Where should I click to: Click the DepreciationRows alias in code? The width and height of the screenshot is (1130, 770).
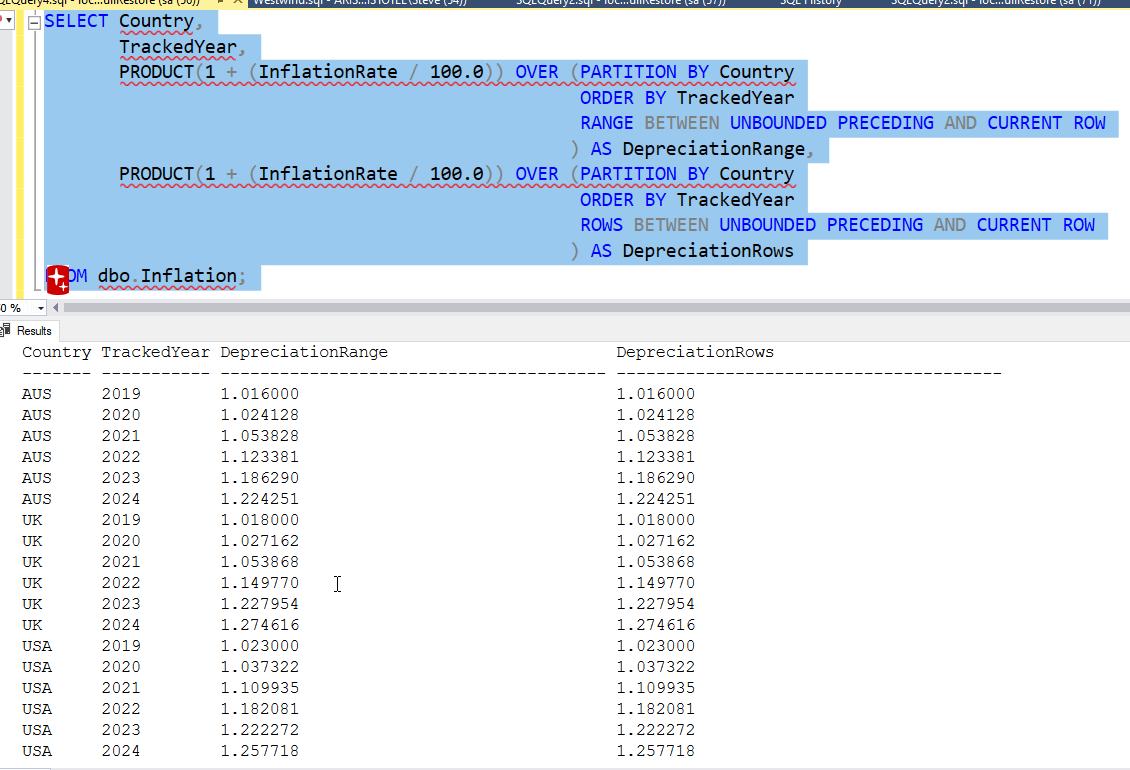(708, 251)
